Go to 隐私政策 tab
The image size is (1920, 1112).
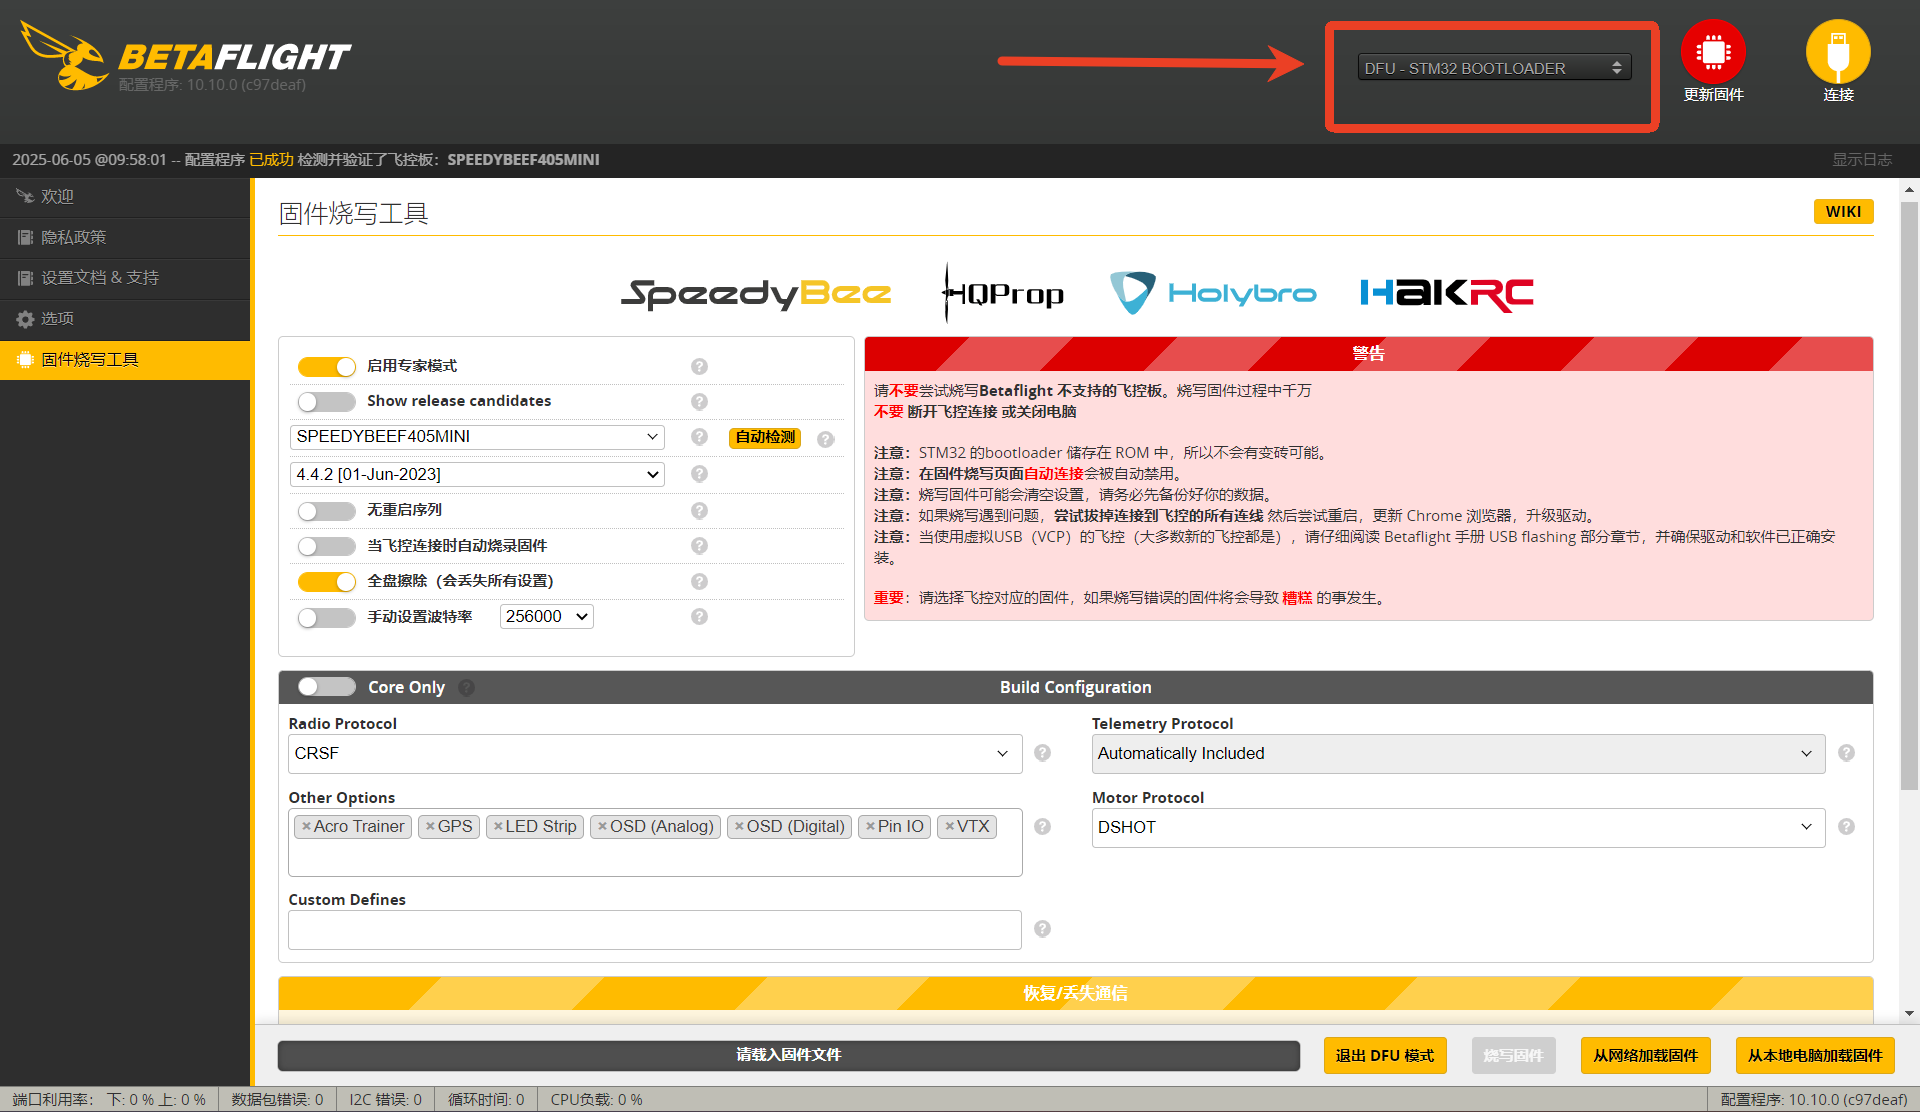pos(125,238)
